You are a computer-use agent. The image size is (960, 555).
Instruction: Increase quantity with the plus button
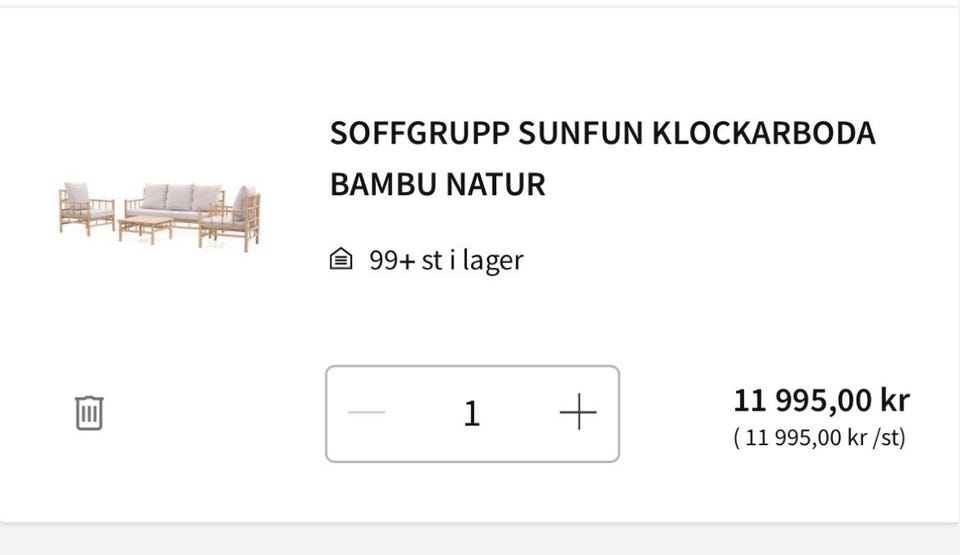578,413
